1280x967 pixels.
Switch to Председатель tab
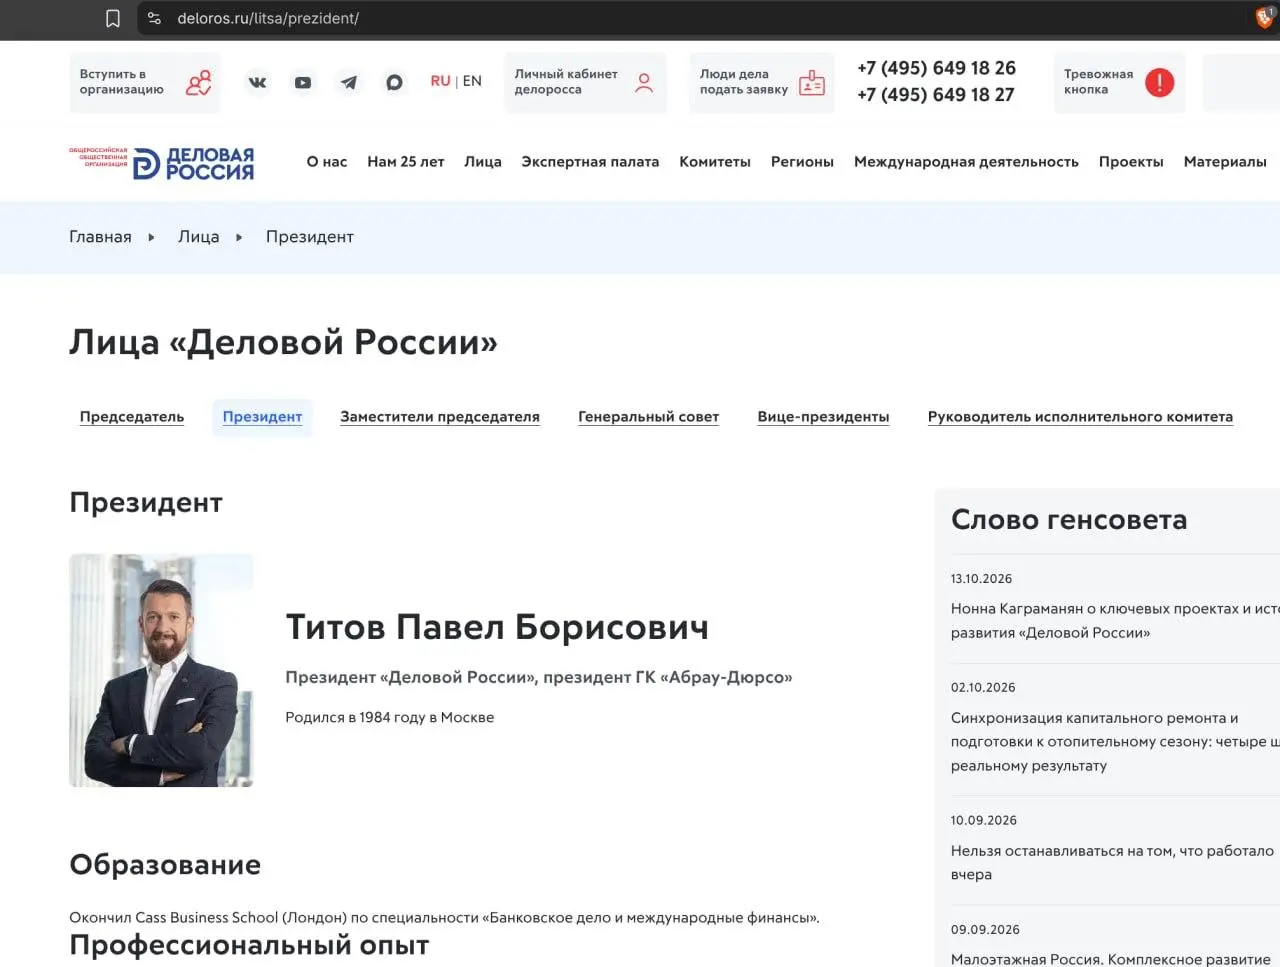pos(132,417)
